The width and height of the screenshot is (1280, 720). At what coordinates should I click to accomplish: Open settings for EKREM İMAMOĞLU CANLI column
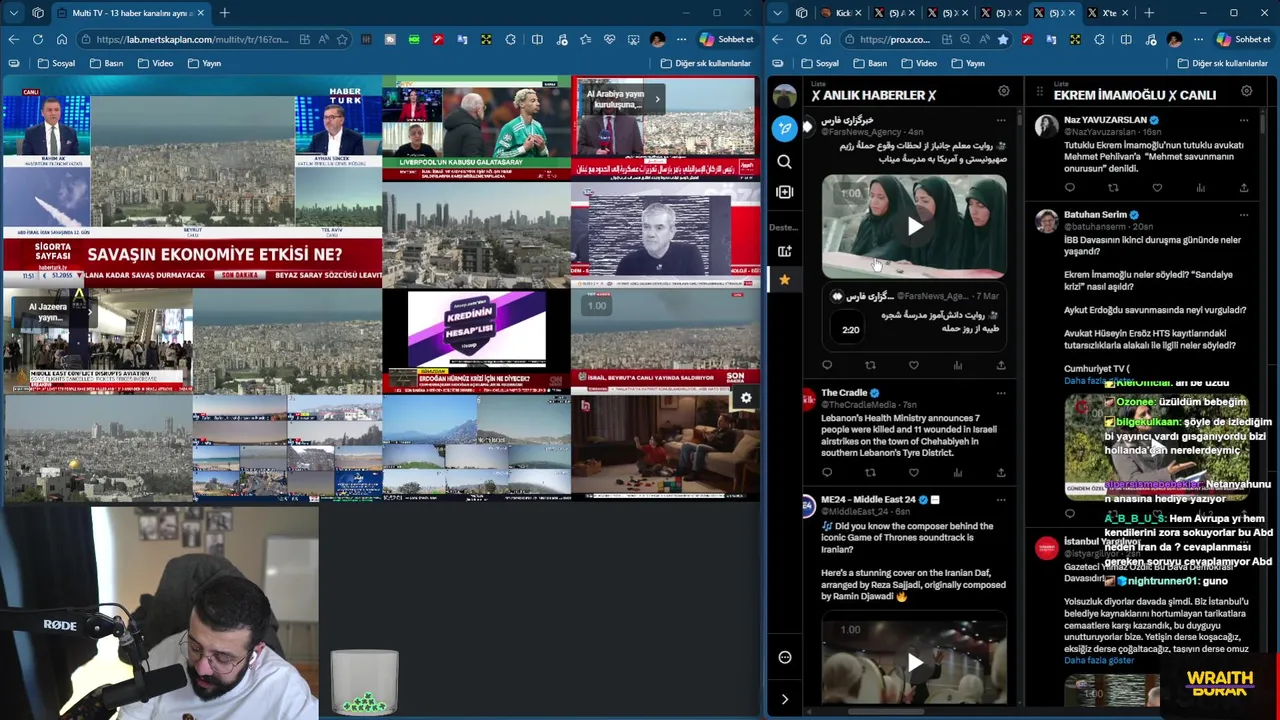pos(1246,92)
